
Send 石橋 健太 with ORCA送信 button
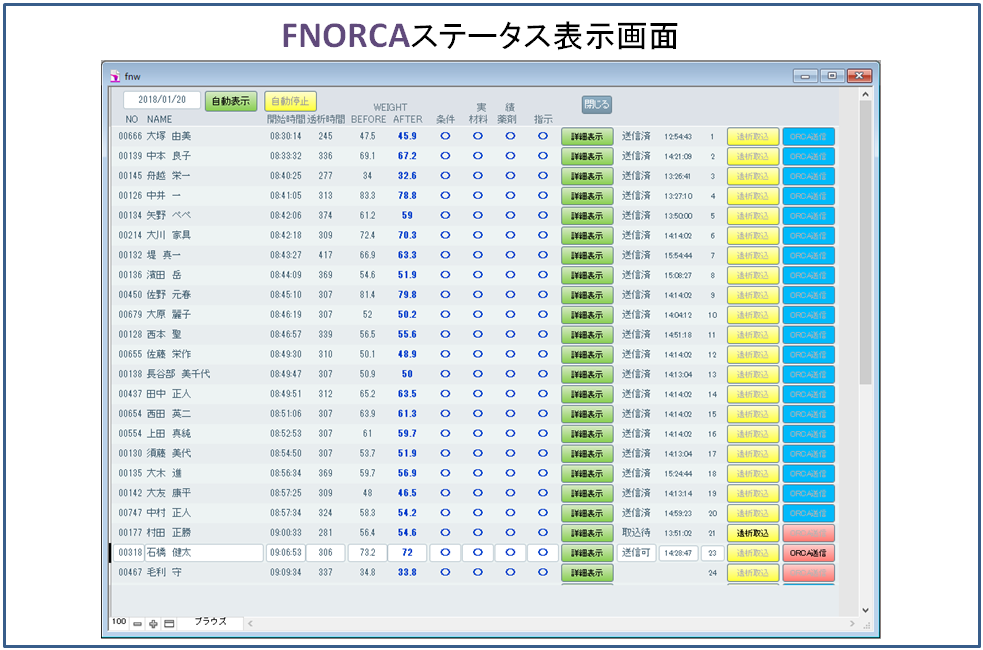point(808,553)
